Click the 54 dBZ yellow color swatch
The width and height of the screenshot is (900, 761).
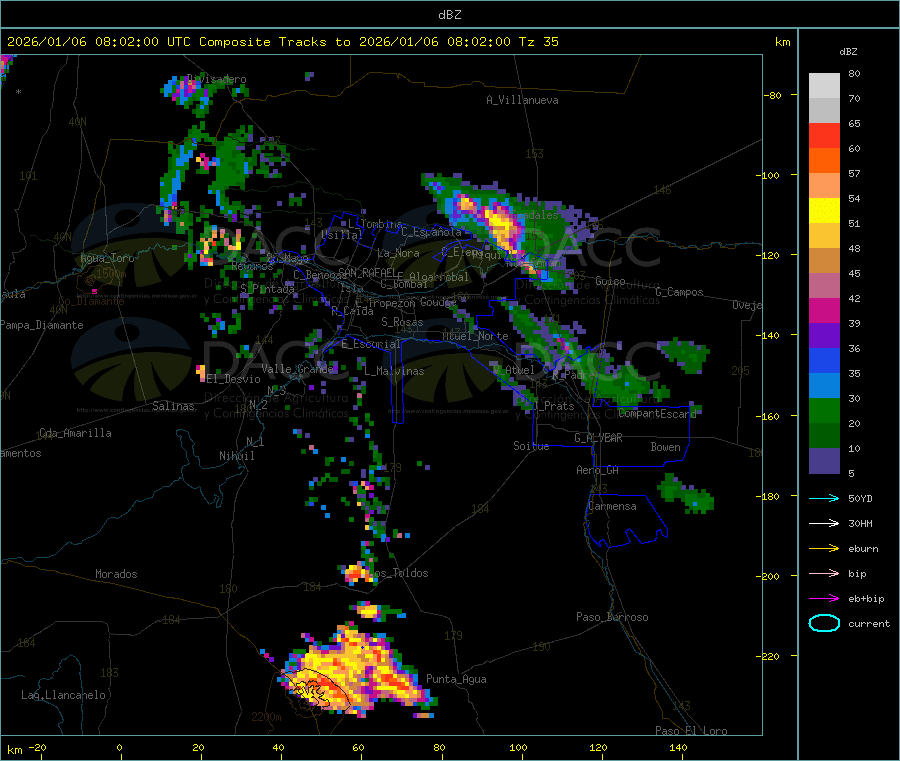click(x=824, y=210)
